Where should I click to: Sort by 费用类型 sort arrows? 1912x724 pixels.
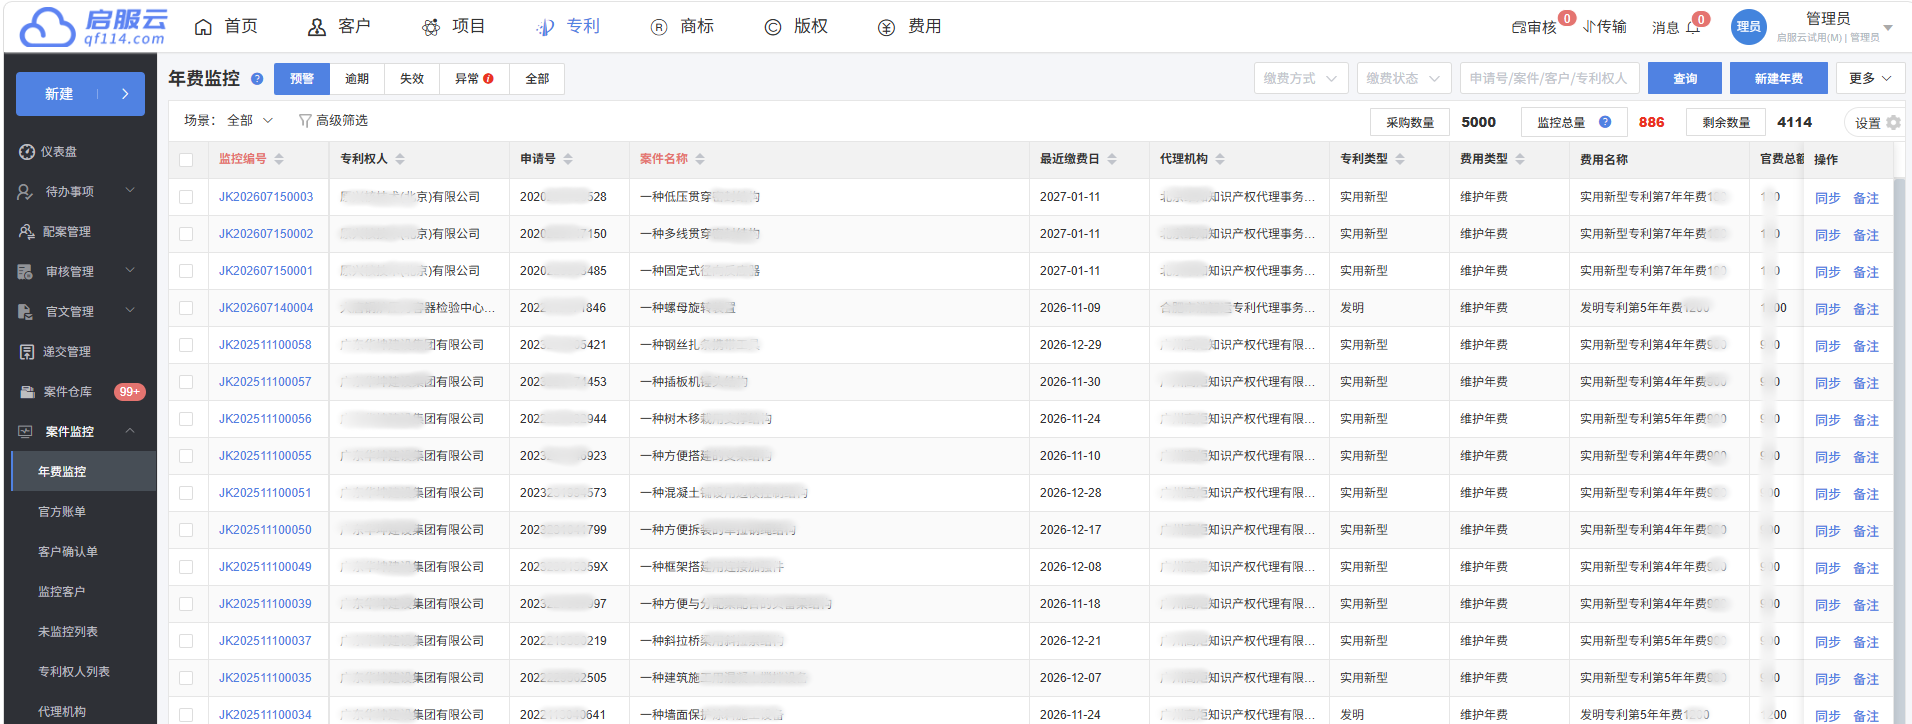click(1520, 159)
